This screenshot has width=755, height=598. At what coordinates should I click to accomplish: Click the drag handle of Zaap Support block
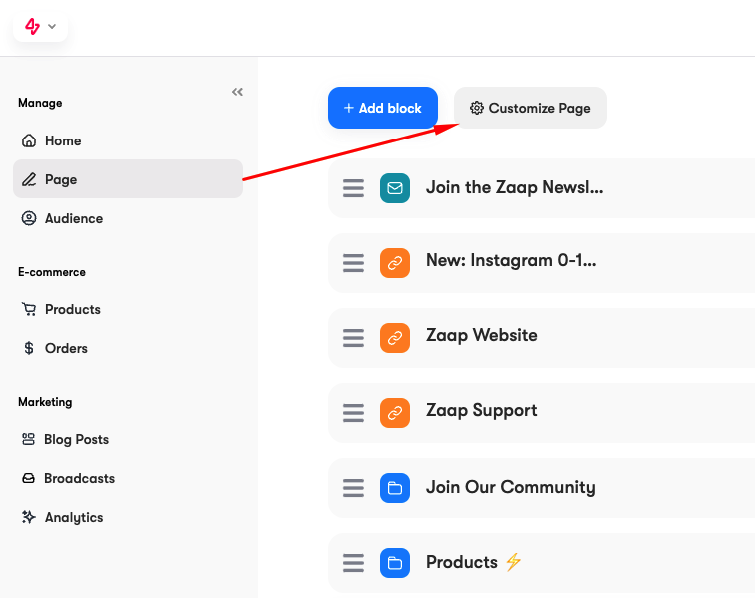353,413
